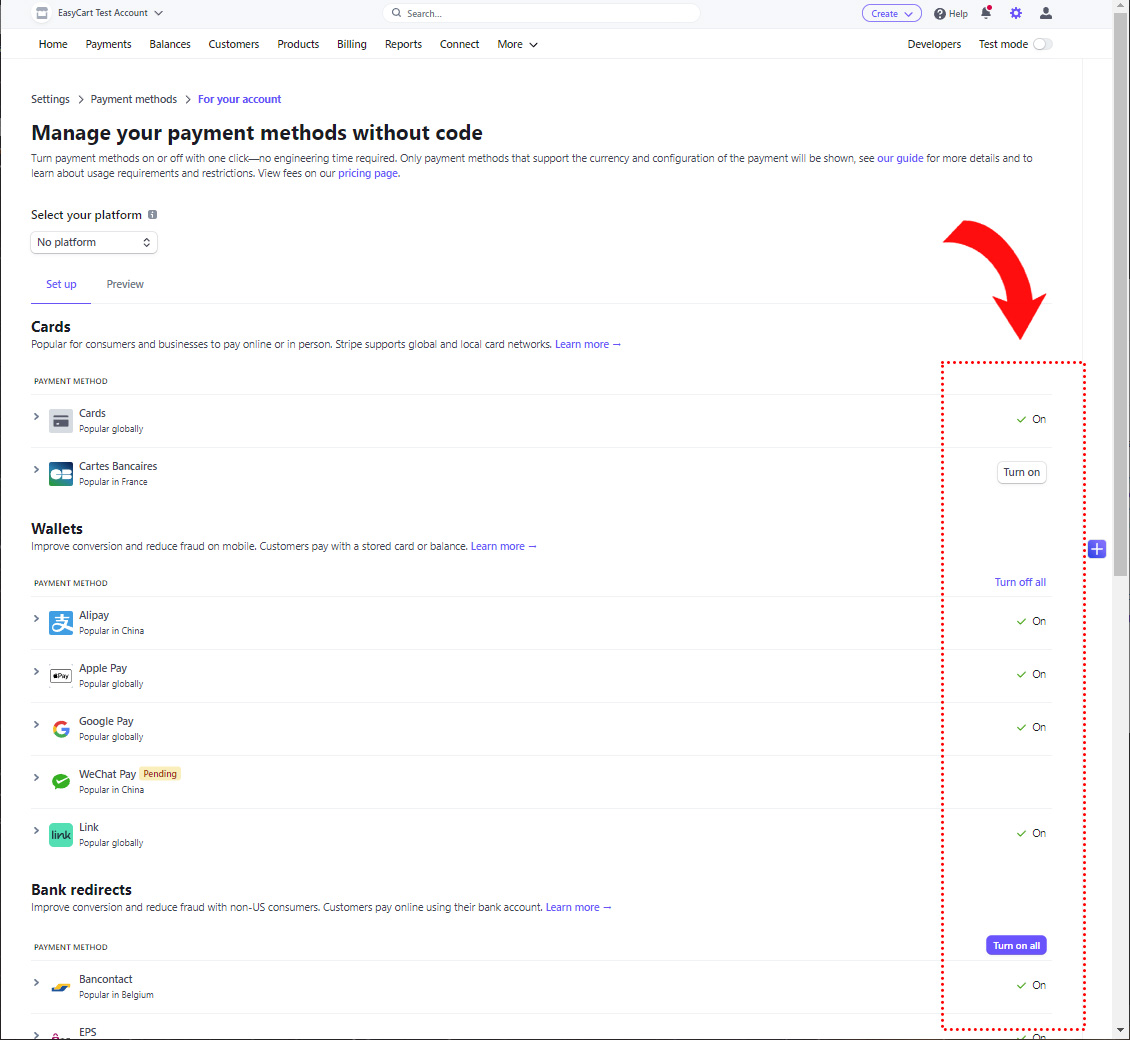The height and width of the screenshot is (1040, 1130).
Task: Click the platform info icon
Action: tap(153, 215)
